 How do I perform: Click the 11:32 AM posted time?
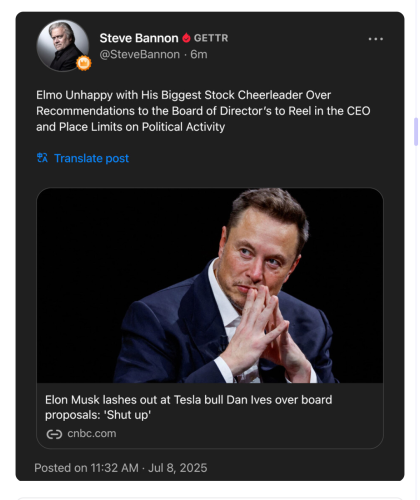pyautogui.click(x=114, y=468)
